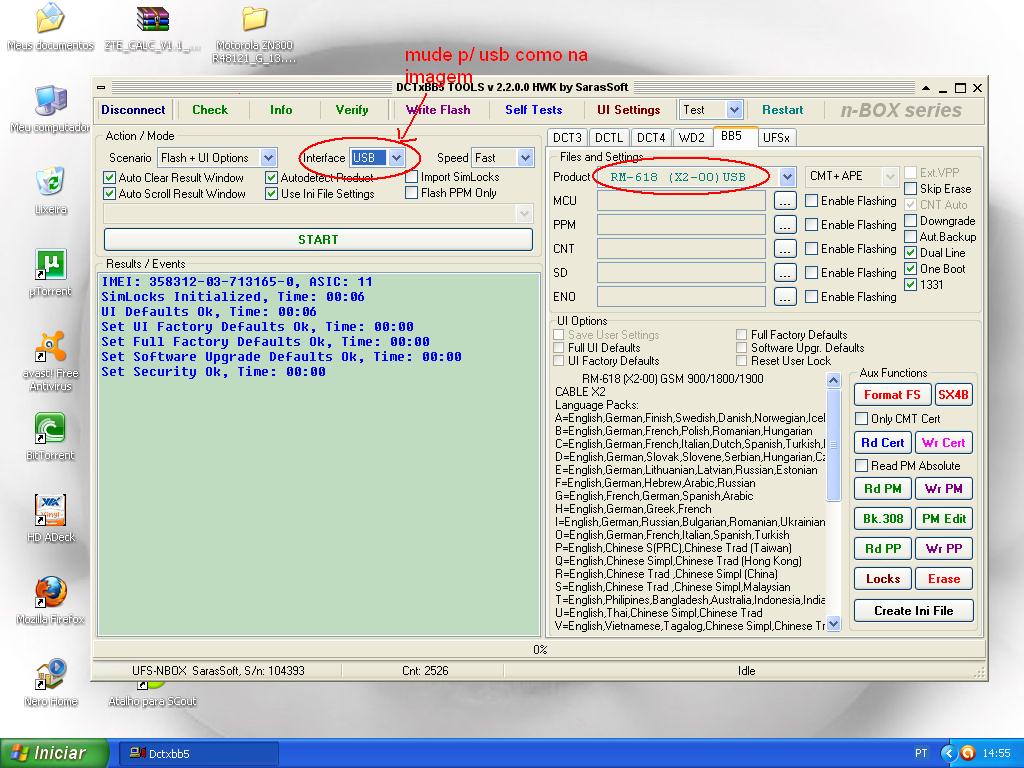Click Erase button in Aux Functions
This screenshot has height=768, width=1024.
(944, 579)
